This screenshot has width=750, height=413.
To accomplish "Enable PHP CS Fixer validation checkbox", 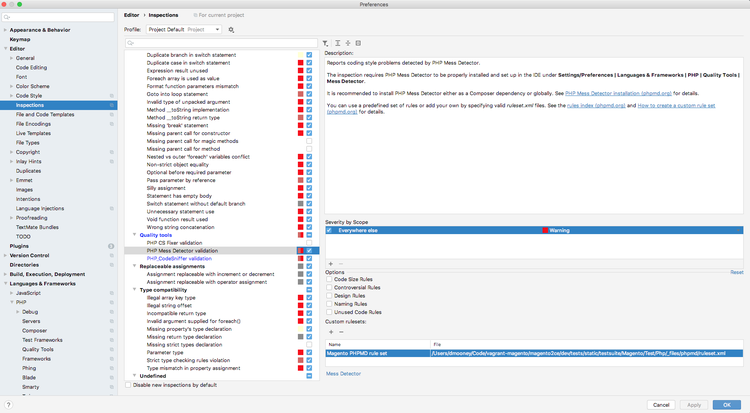I will pyautogui.click(x=309, y=243).
